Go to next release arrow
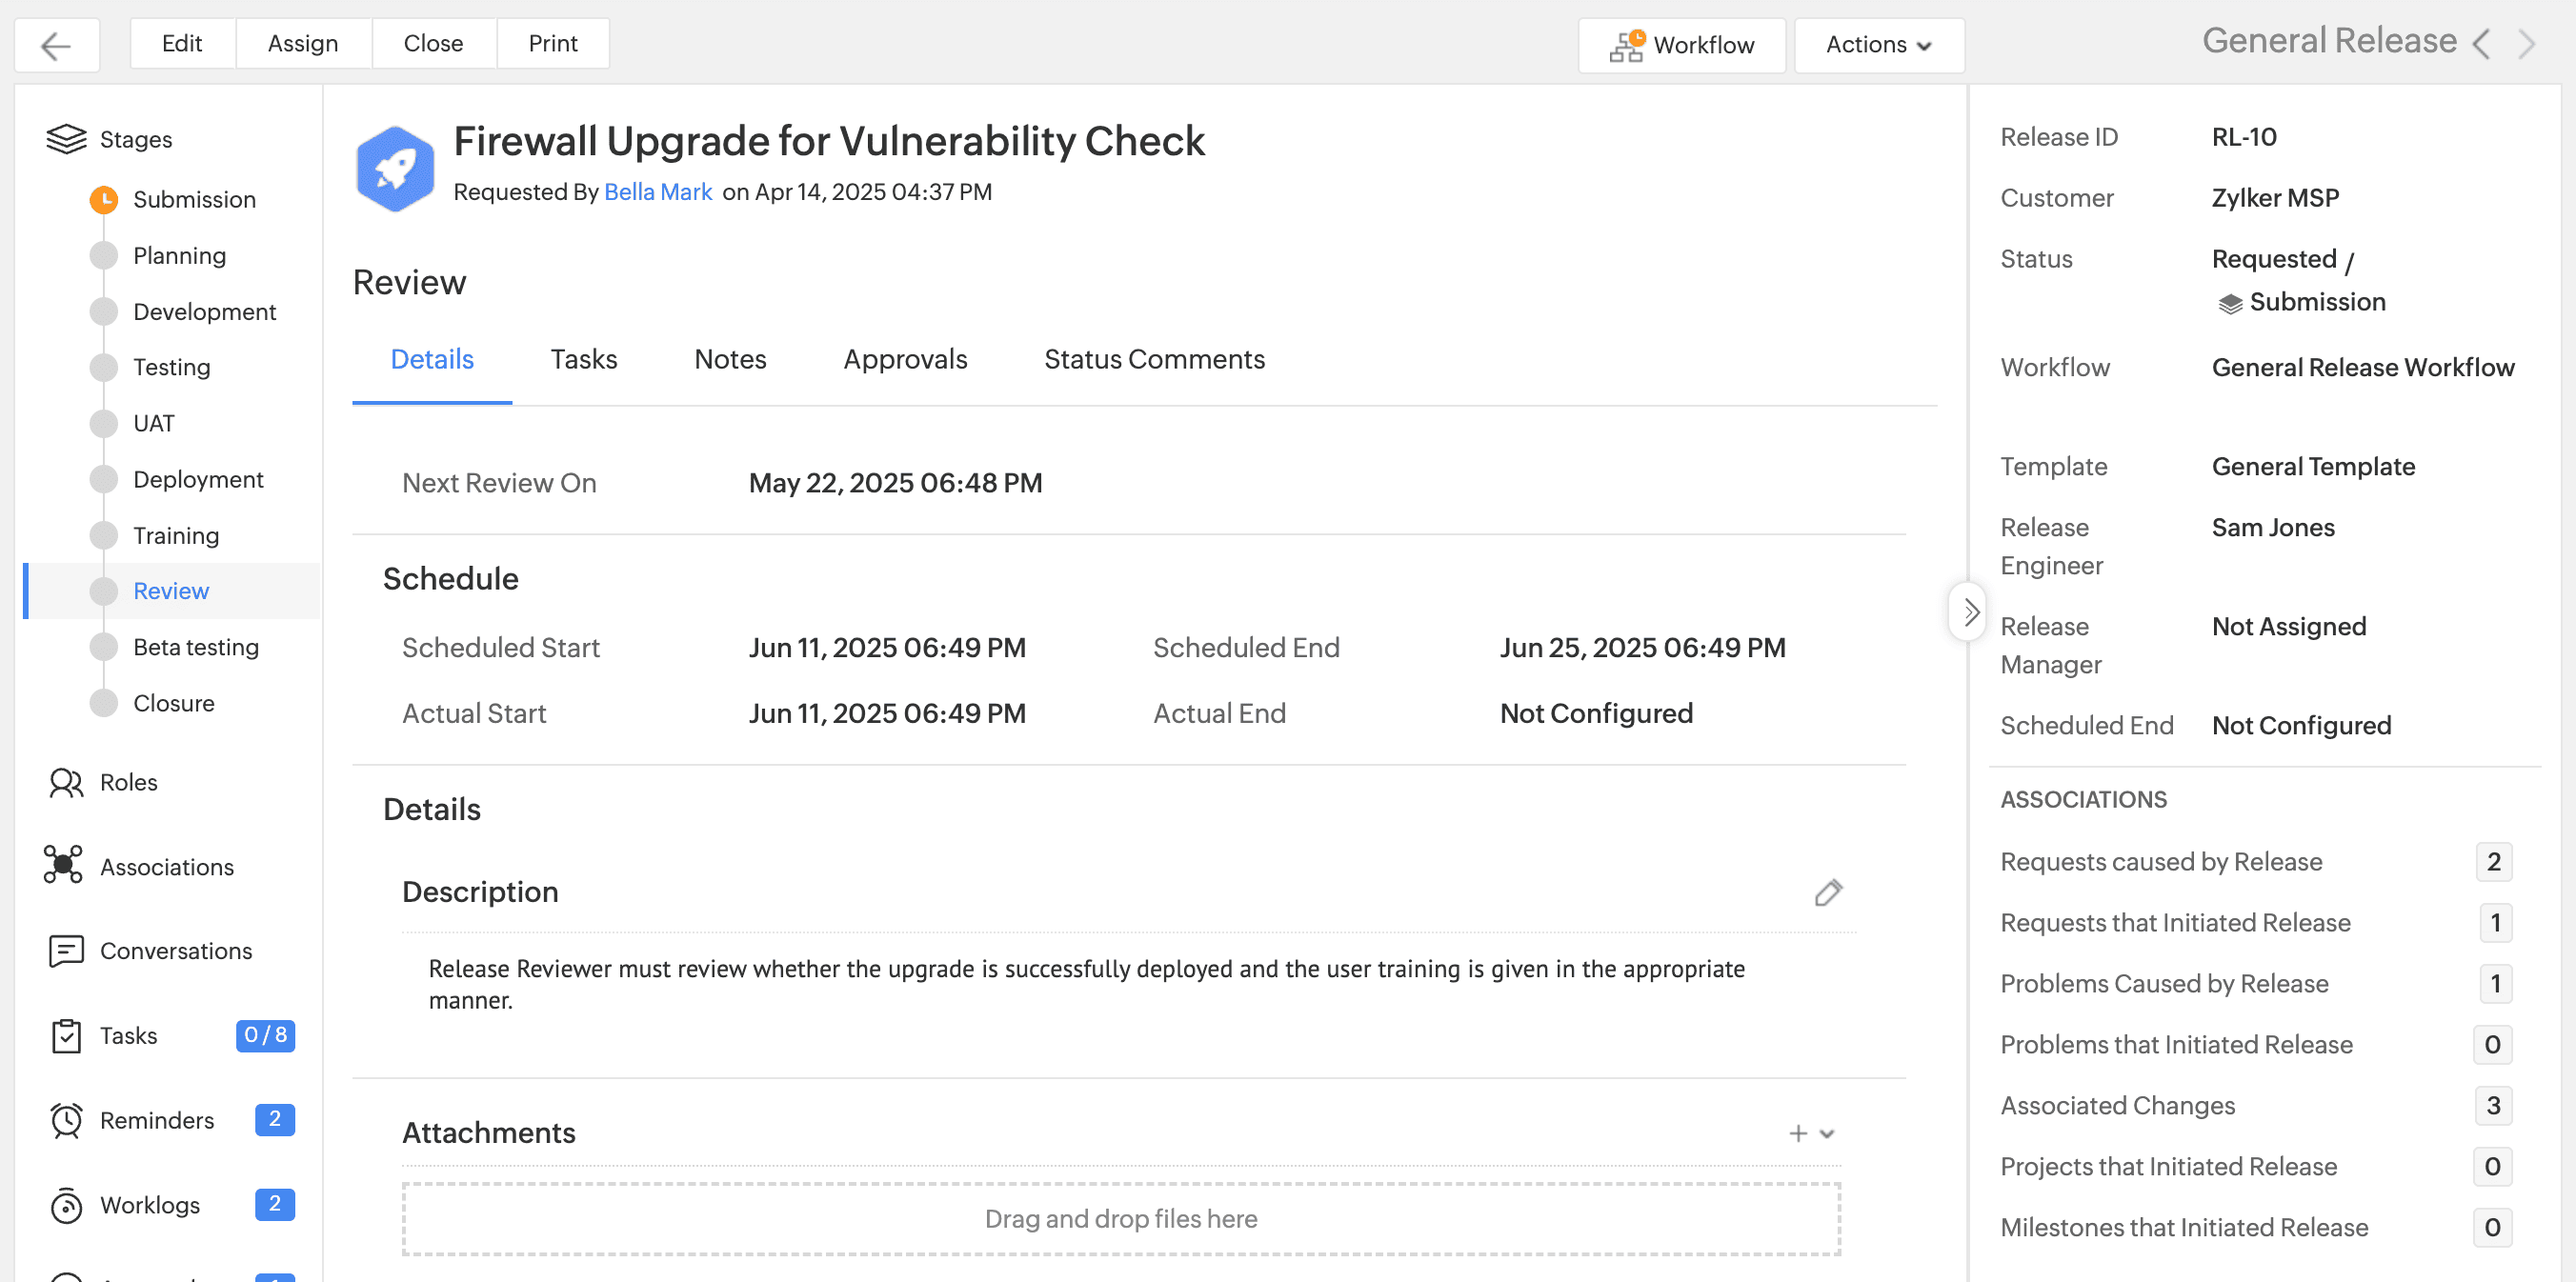Image resolution: width=2576 pixels, height=1282 pixels. pyautogui.click(x=2526, y=45)
